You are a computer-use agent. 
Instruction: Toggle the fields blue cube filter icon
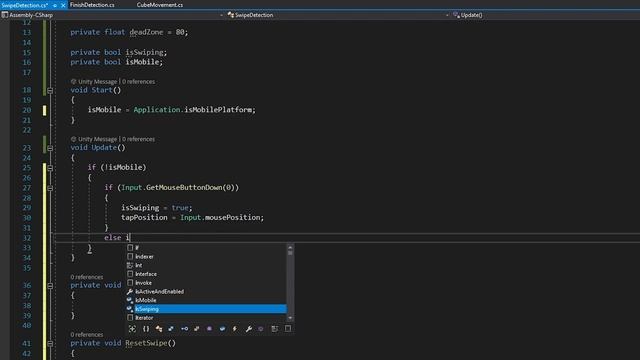(x=222, y=329)
